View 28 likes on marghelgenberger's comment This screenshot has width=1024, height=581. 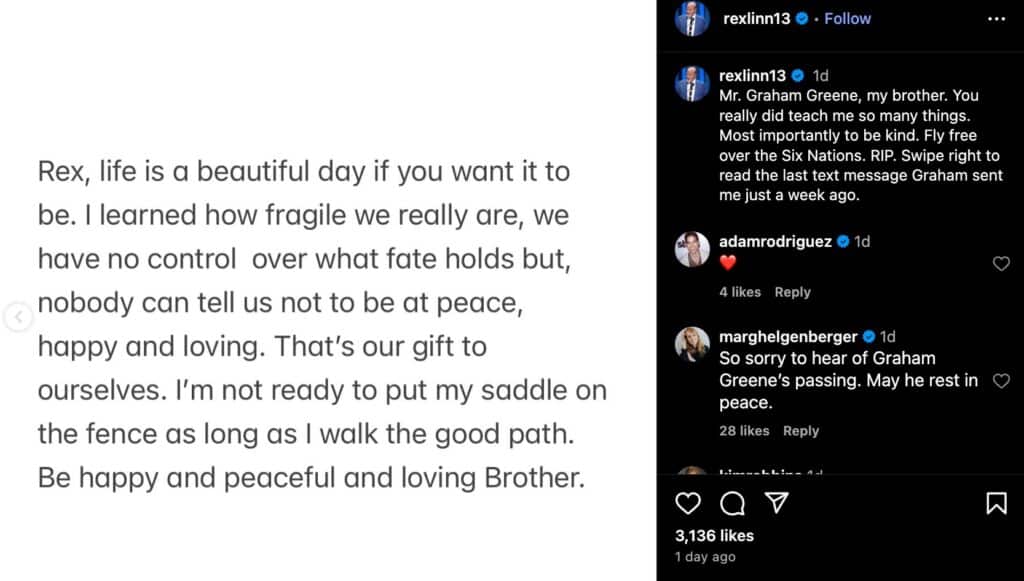(x=744, y=431)
